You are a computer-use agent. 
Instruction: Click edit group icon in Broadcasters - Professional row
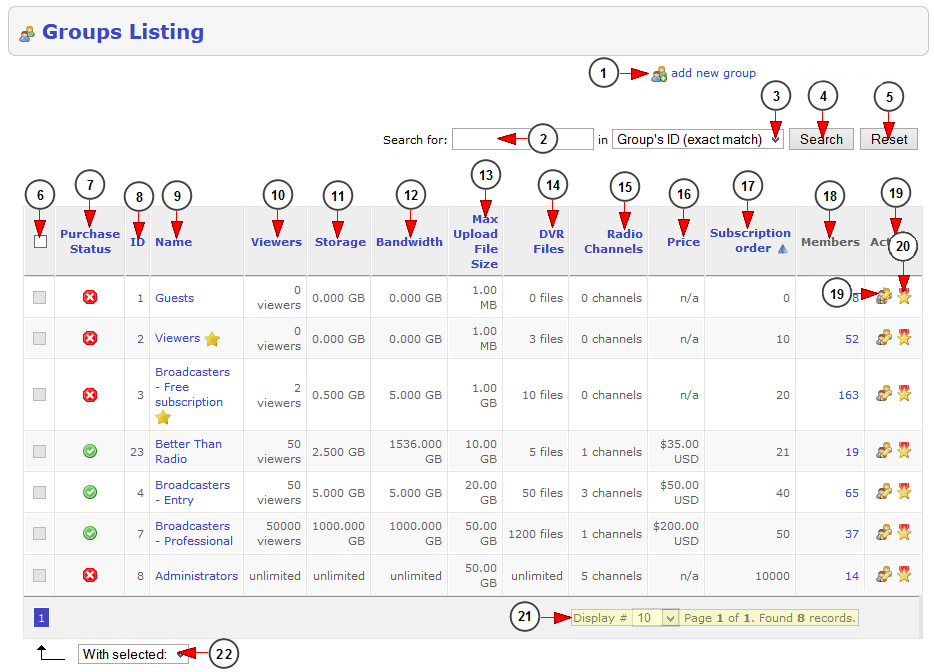point(883,533)
